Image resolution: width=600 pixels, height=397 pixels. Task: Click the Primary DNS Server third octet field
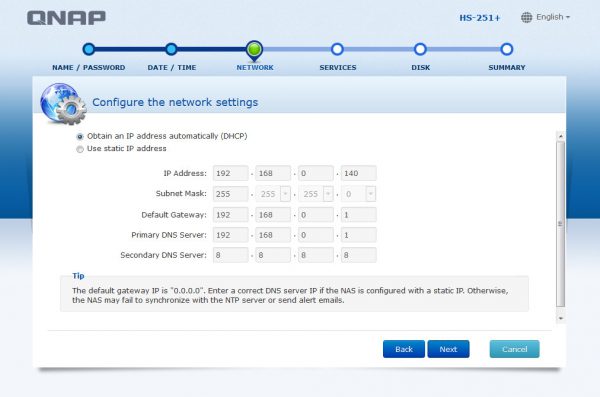pos(316,235)
